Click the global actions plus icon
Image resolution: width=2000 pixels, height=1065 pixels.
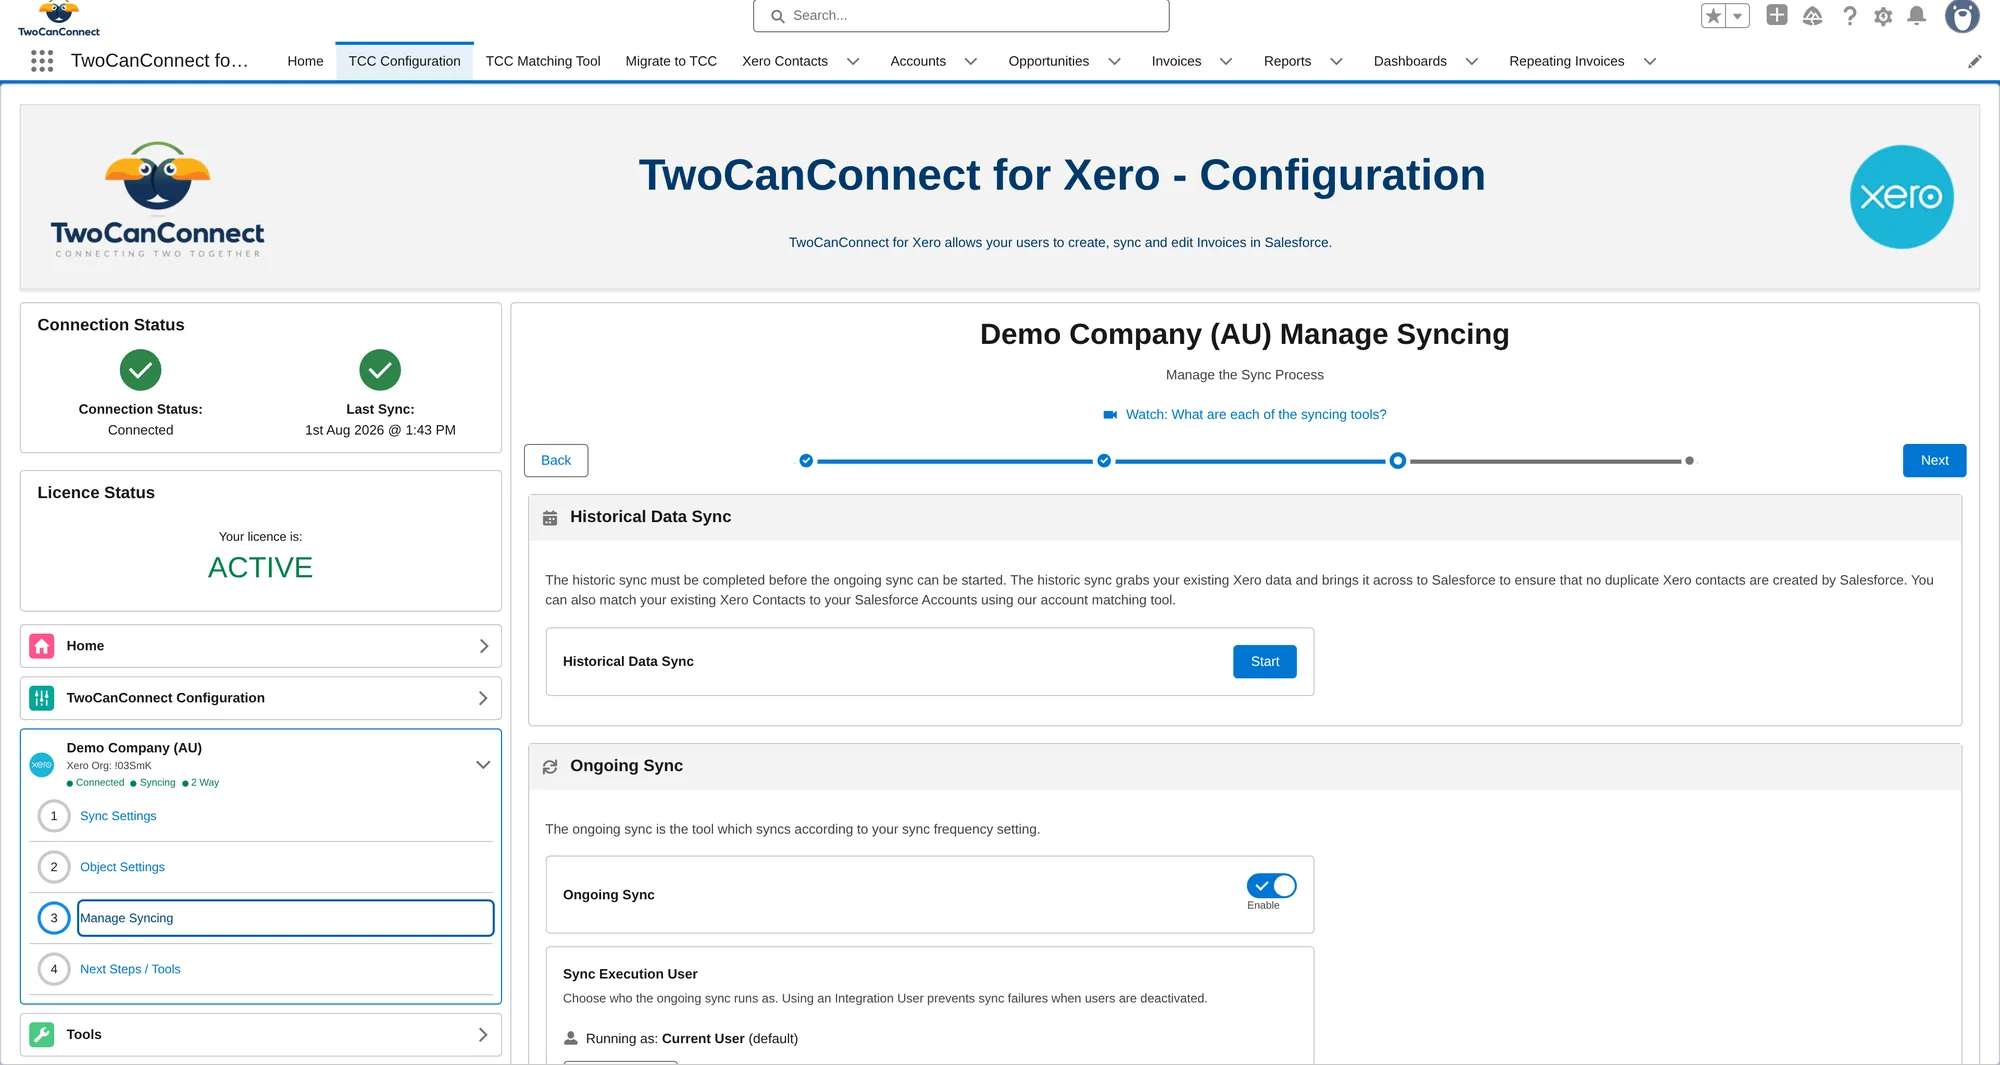[x=1777, y=15]
